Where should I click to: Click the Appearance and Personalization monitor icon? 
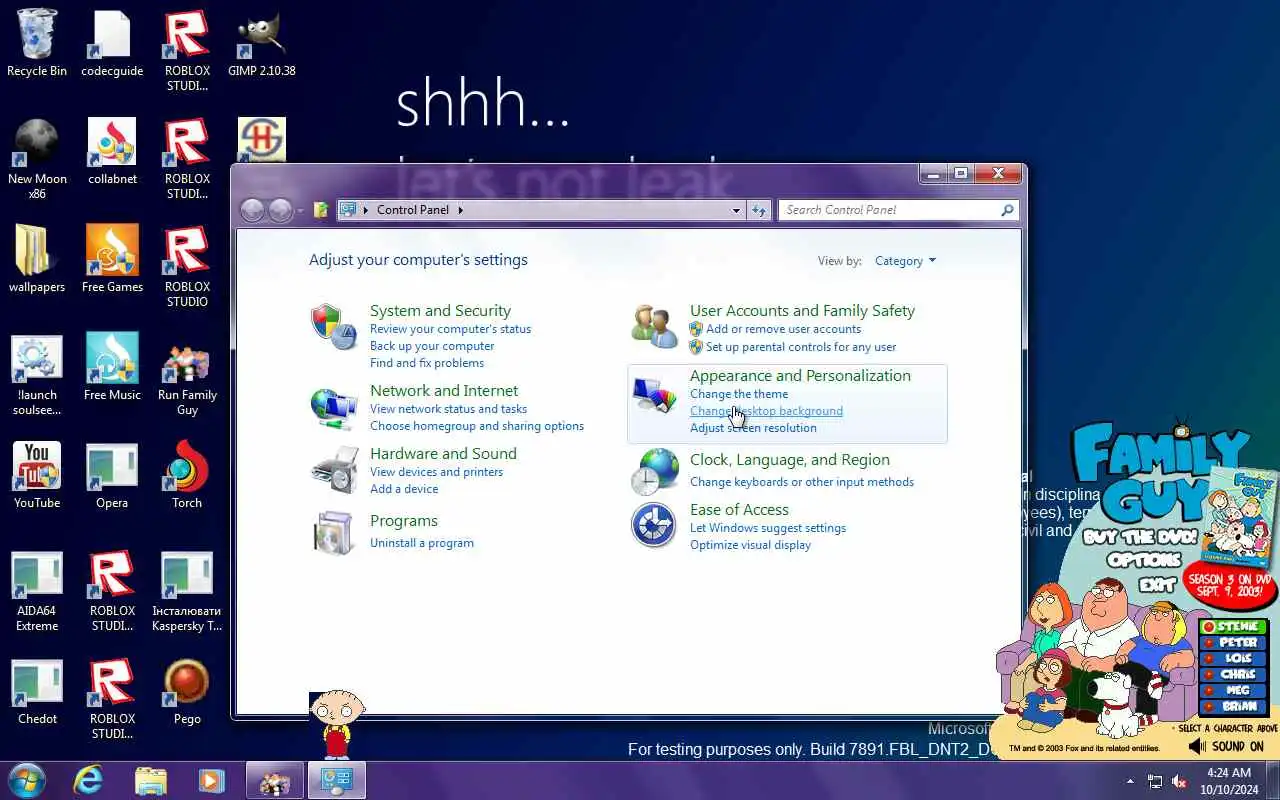pyautogui.click(x=654, y=393)
